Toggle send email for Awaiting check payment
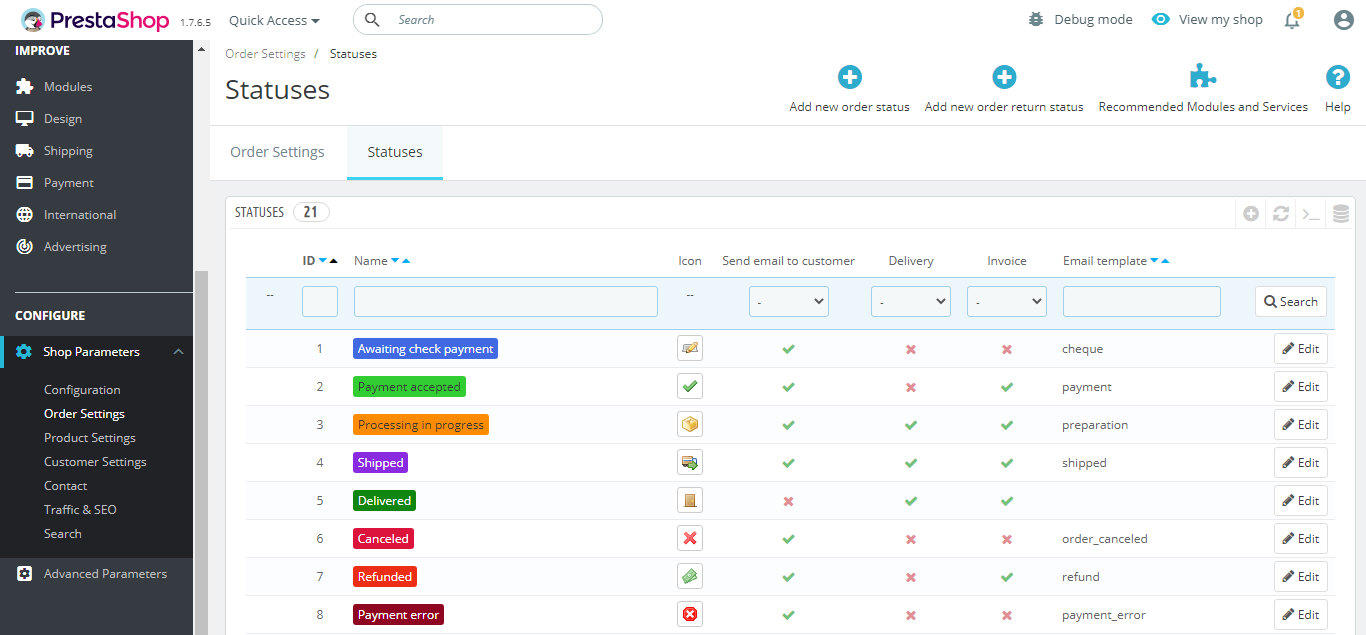The height and width of the screenshot is (635, 1366). click(x=788, y=349)
